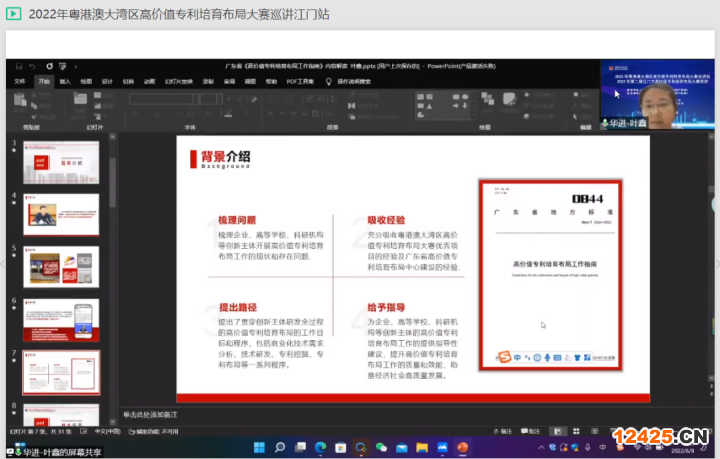The width and height of the screenshot is (720, 459).
Task: Open WeChat icon on the taskbar
Action: pyautogui.click(x=381, y=447)
